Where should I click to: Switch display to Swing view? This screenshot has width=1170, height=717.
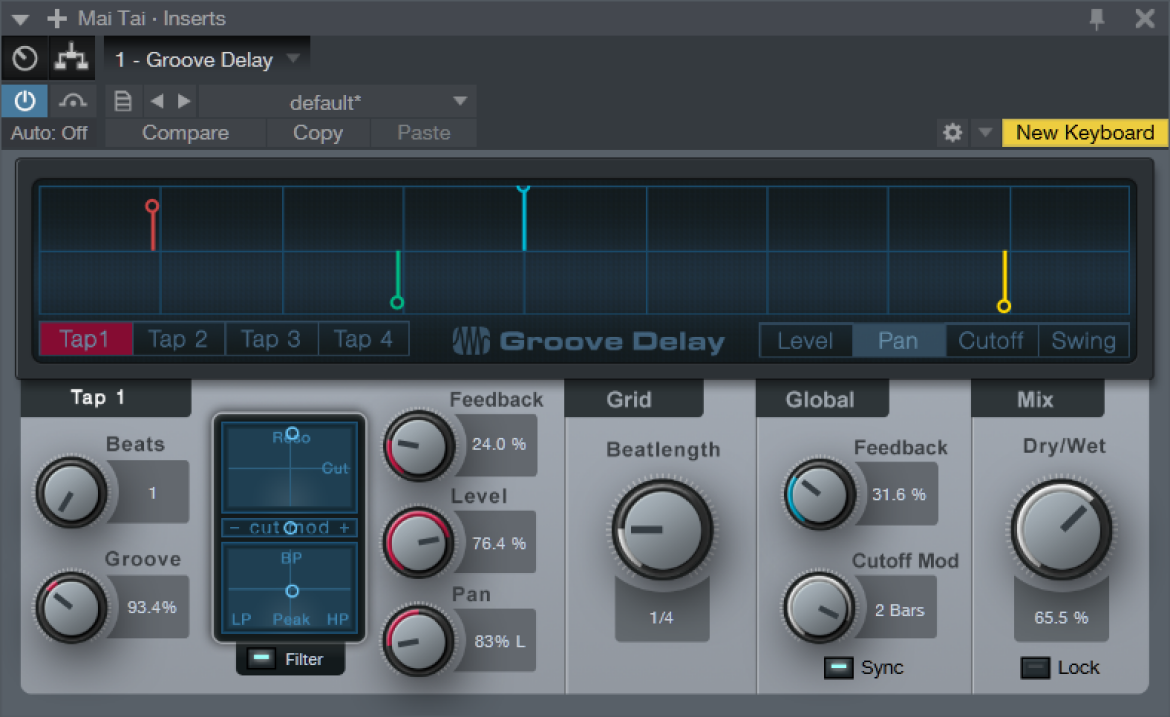pos(1083,341)
